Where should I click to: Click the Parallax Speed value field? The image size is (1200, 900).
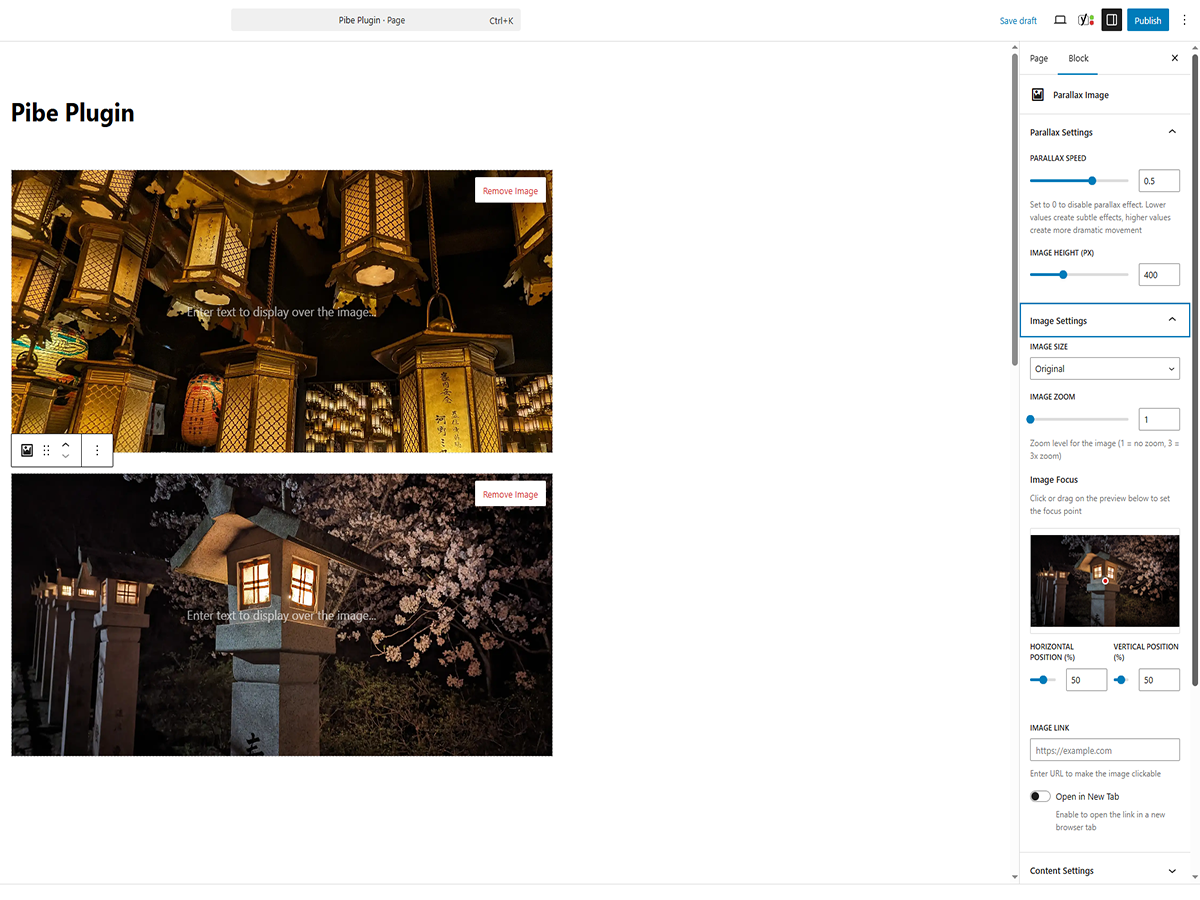[x=1159, y=181]
